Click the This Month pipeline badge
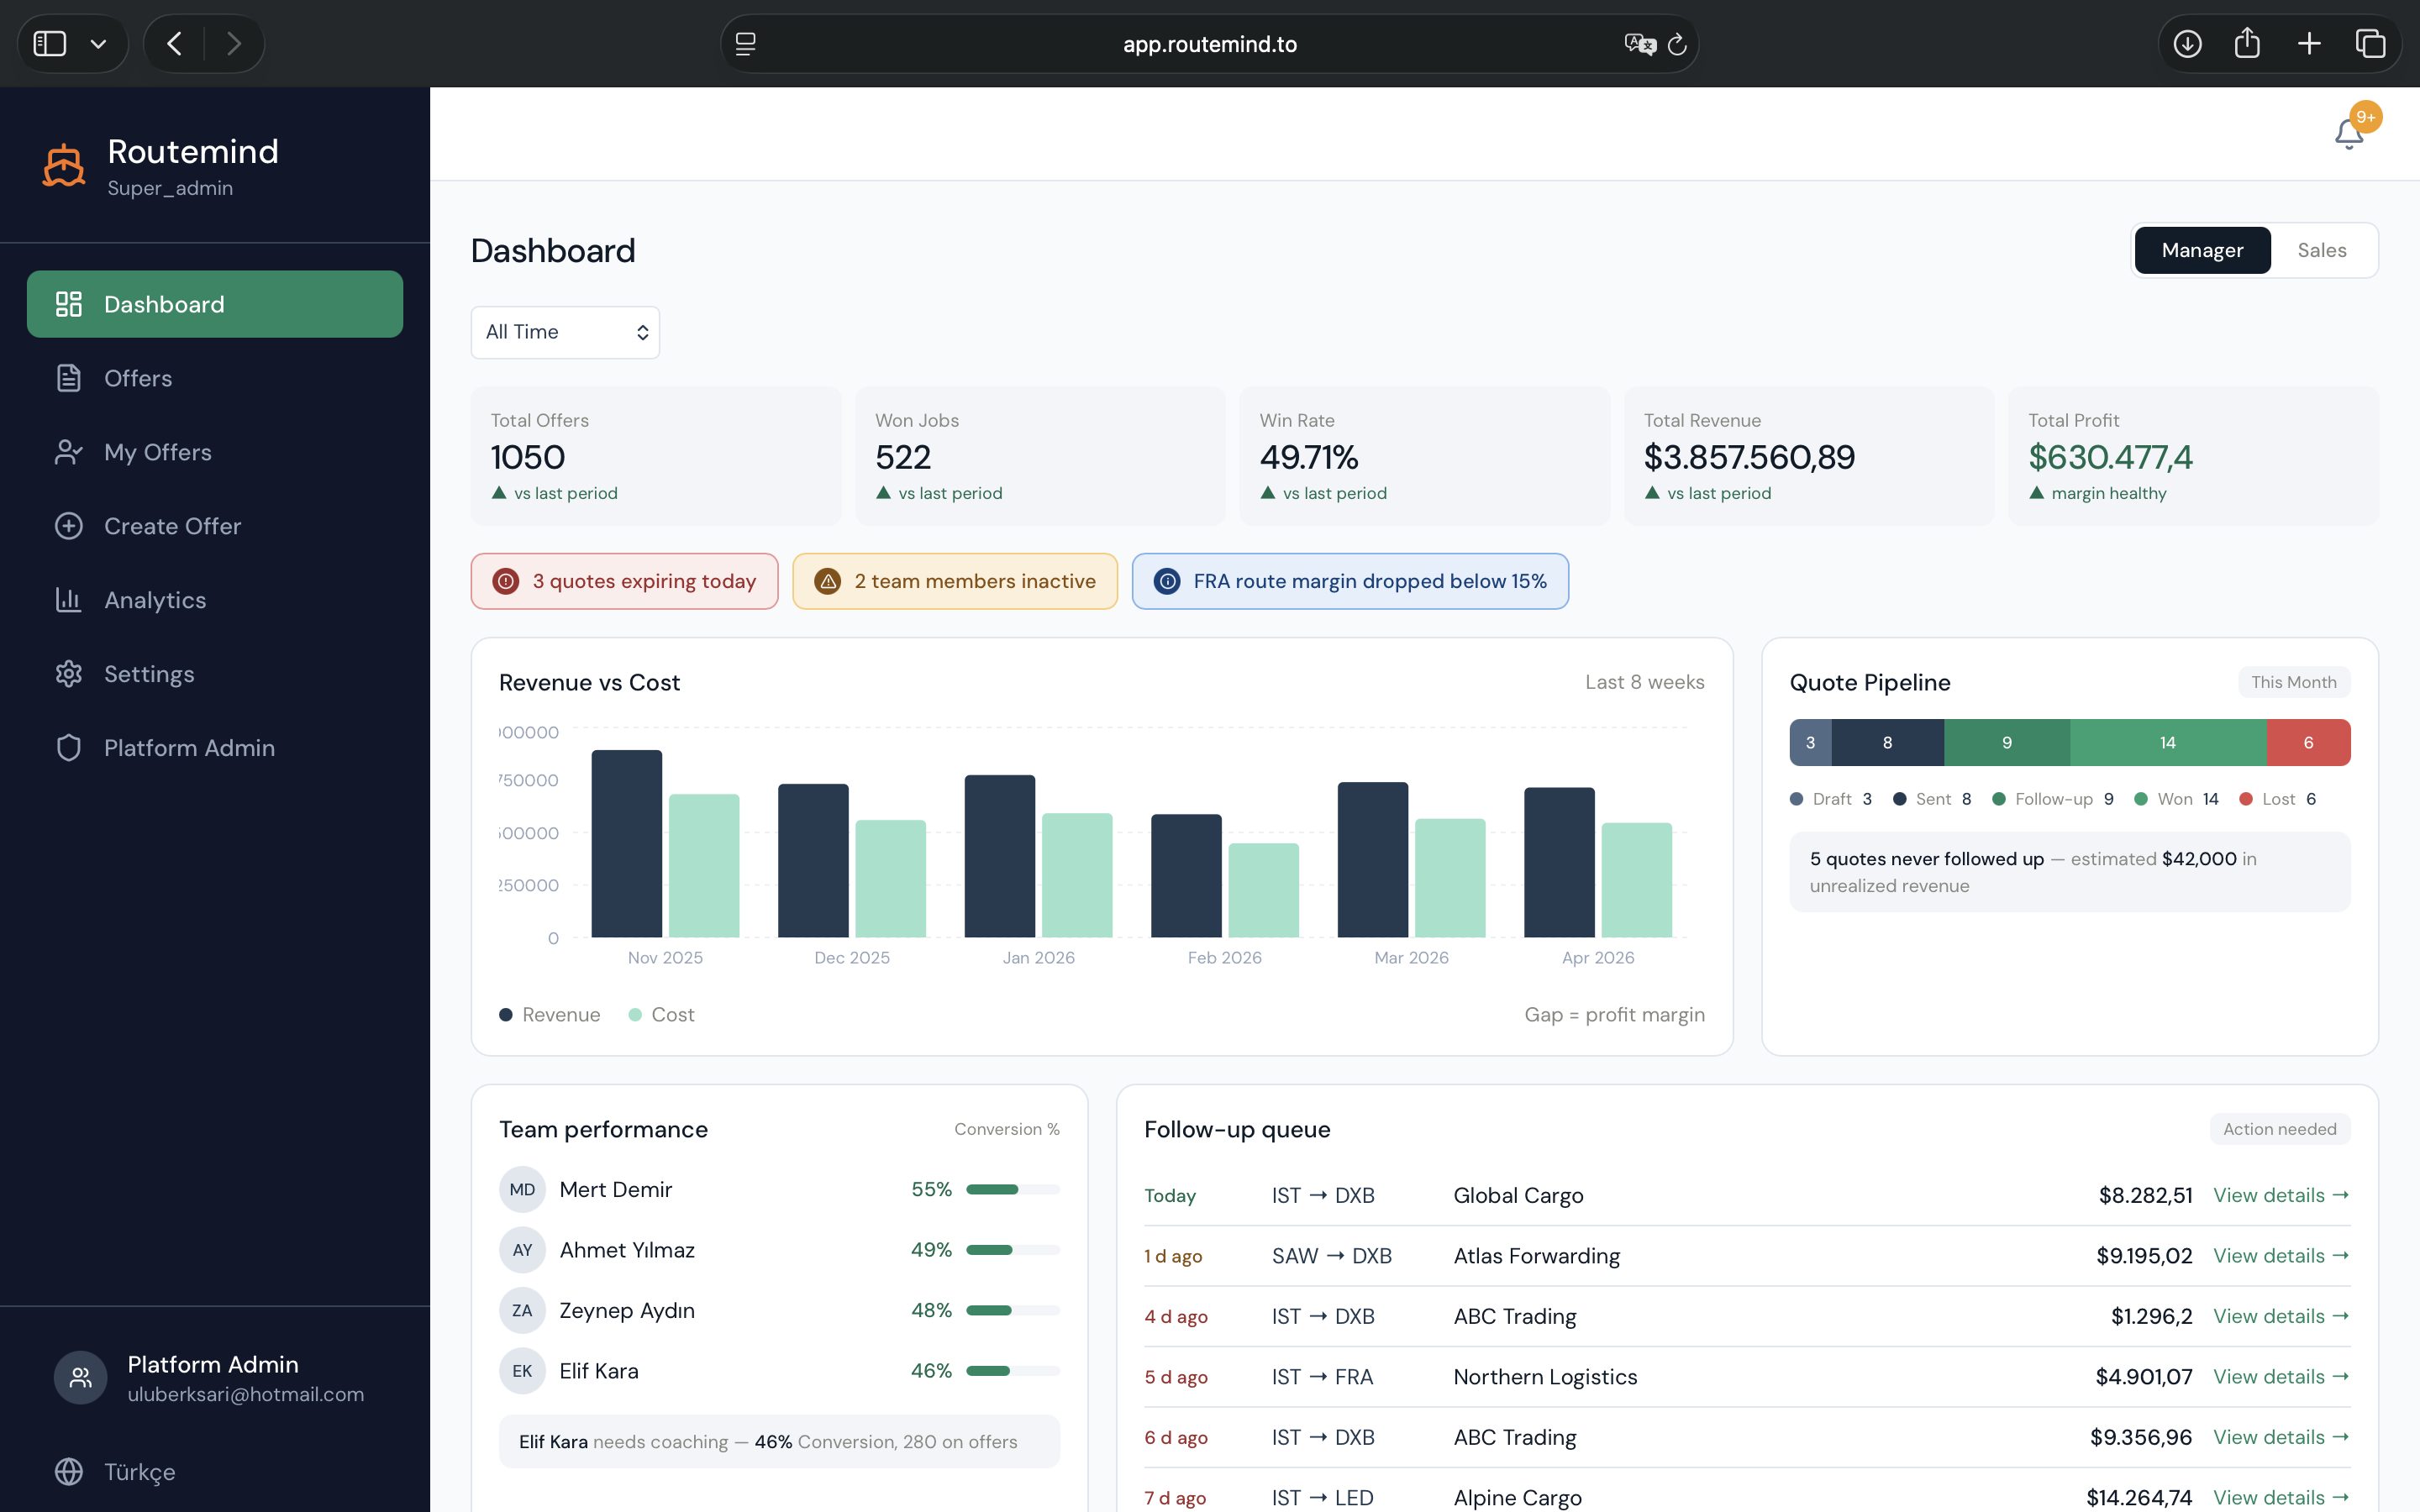This screenshot has width=2420, height=1512. tap(2293, 682)
